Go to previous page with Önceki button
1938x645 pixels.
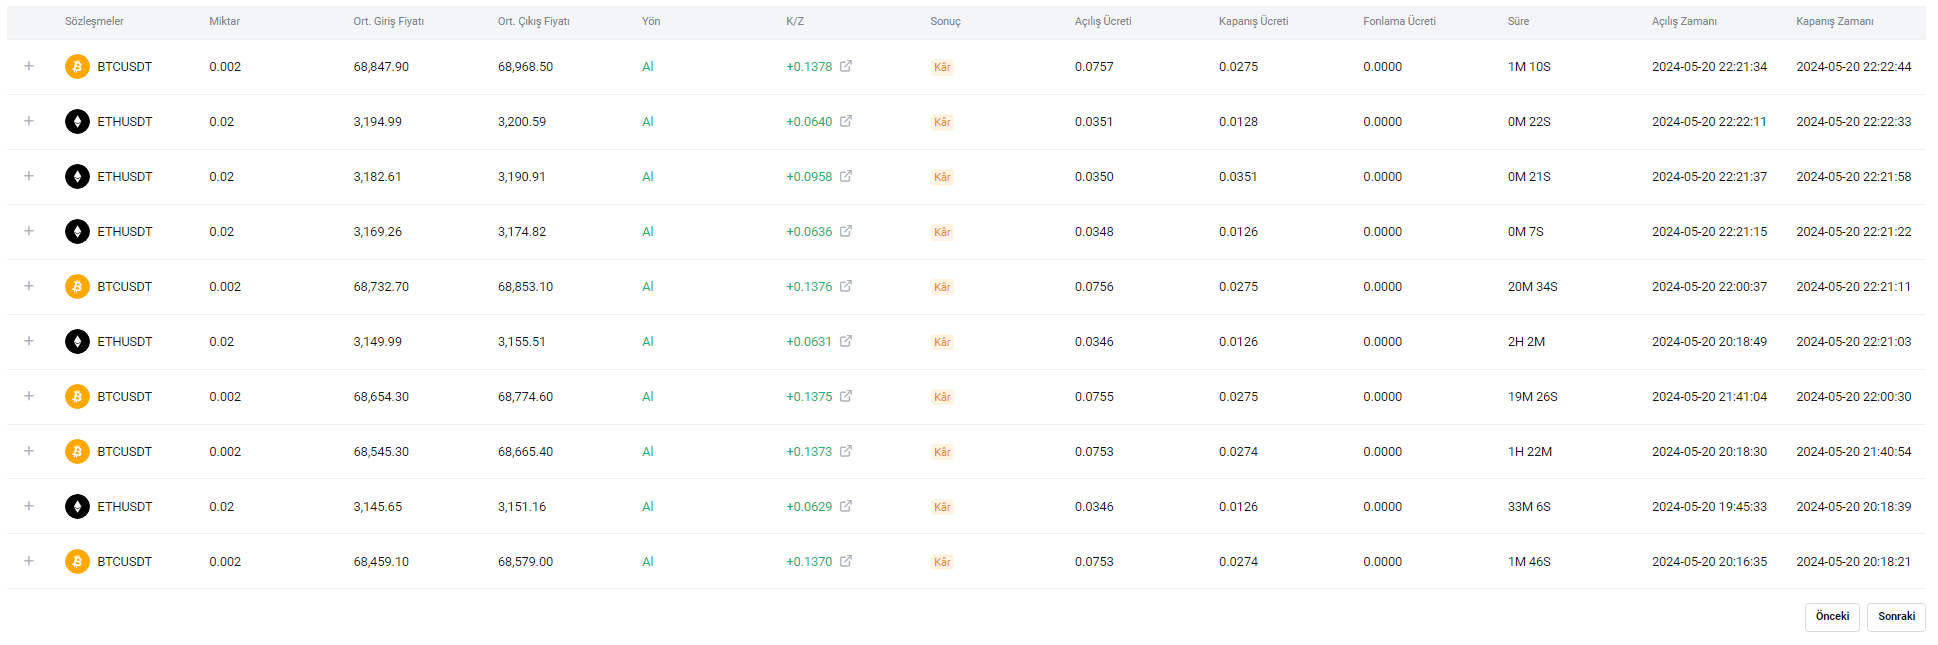(x=1832, y=617)
